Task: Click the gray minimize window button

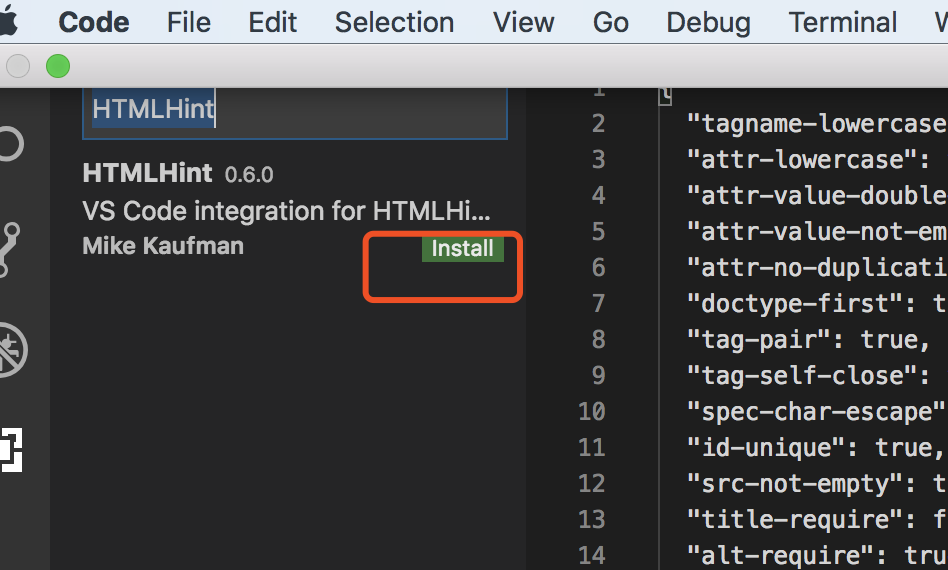Action: (x=18, y=67)
